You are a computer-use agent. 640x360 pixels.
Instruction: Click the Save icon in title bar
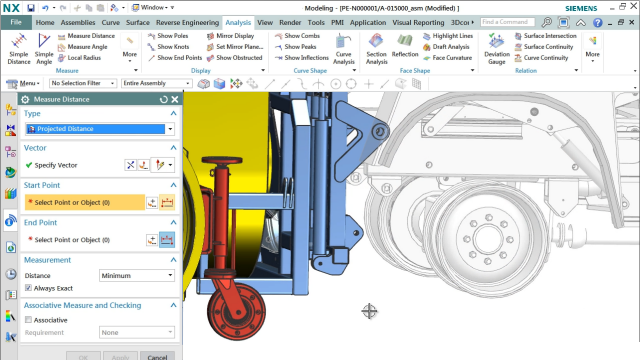pyautogui.click(x=31, y=8)
